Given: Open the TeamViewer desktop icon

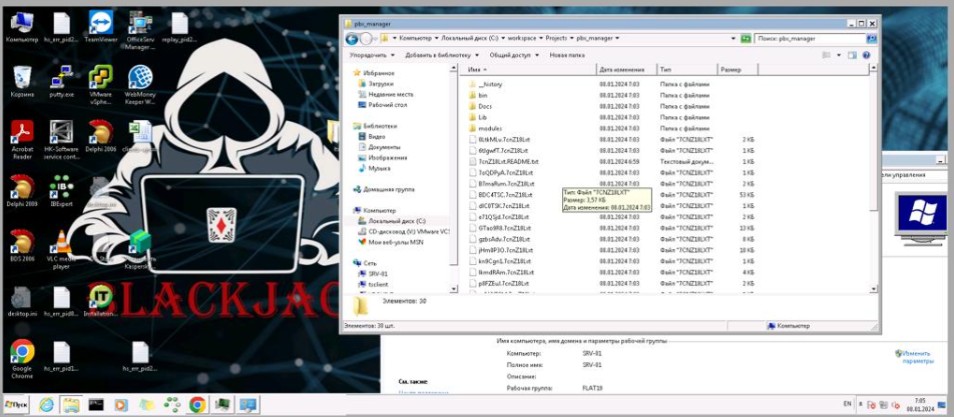Looking at the screenshot, I should point(101,24).
